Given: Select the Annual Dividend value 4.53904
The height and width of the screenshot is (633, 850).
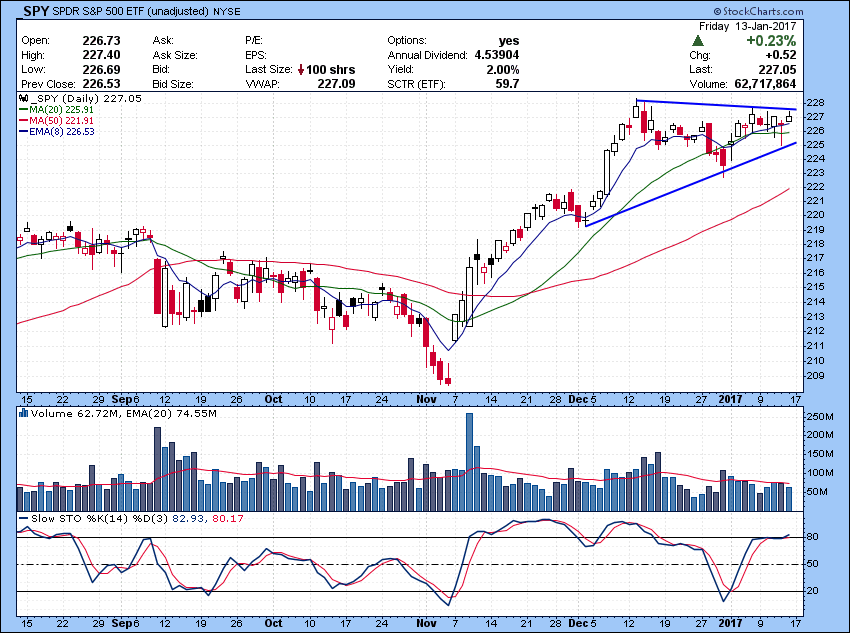Looking at the screenshot, I should click(x=497, y=55).
